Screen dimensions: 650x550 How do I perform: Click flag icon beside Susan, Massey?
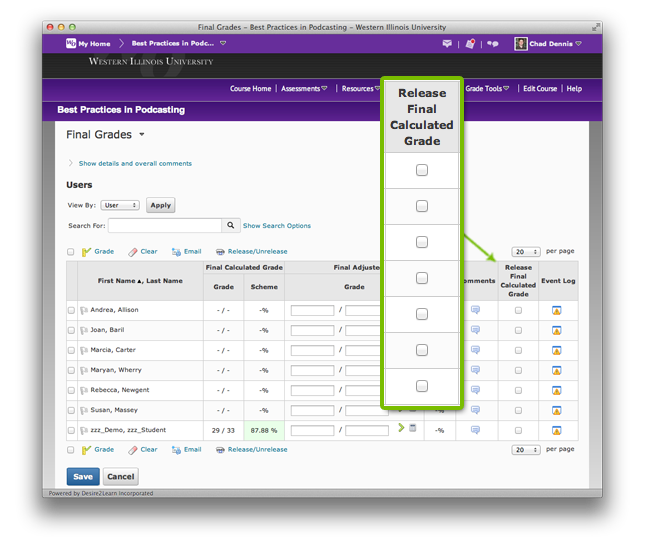[84, 410]
